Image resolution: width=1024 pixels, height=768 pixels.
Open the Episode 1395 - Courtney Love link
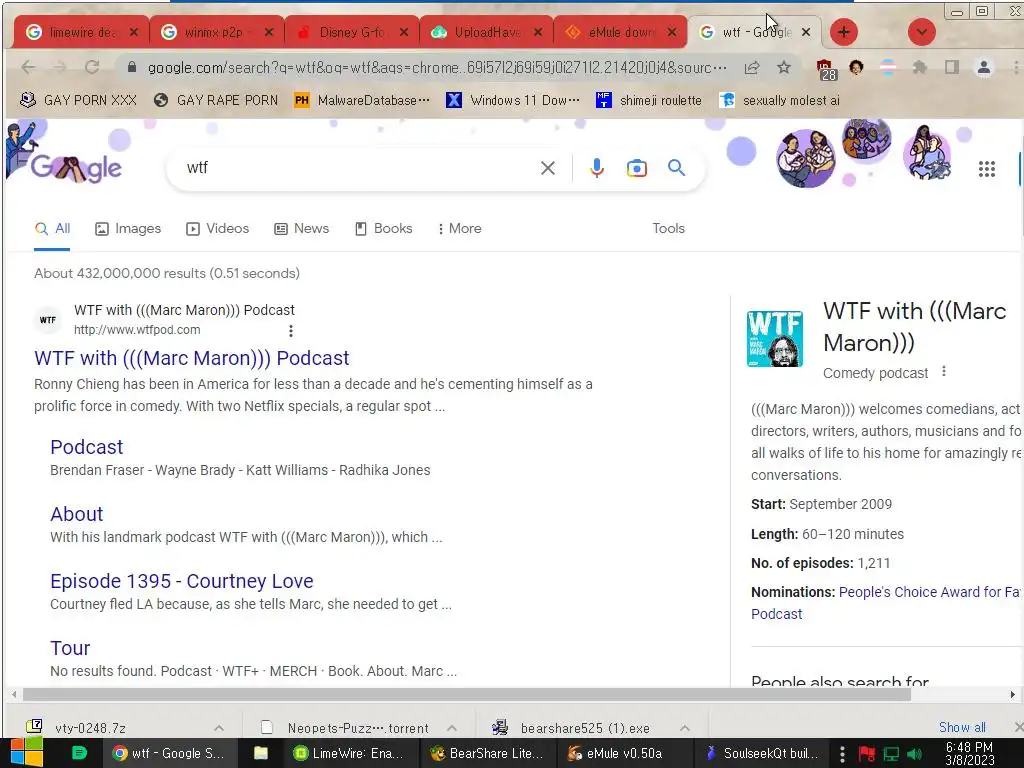pyautogui.click(x=182, y=581)
